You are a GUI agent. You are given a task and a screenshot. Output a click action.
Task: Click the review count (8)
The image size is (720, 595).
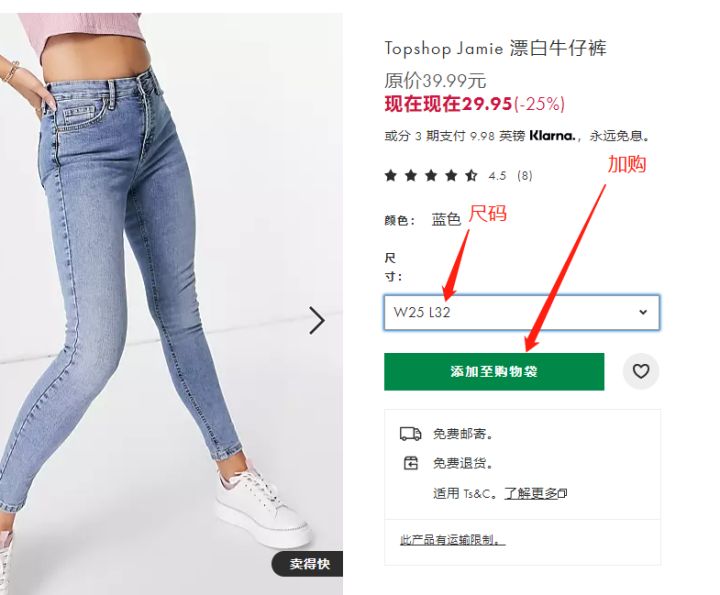[x=524, y=175]
